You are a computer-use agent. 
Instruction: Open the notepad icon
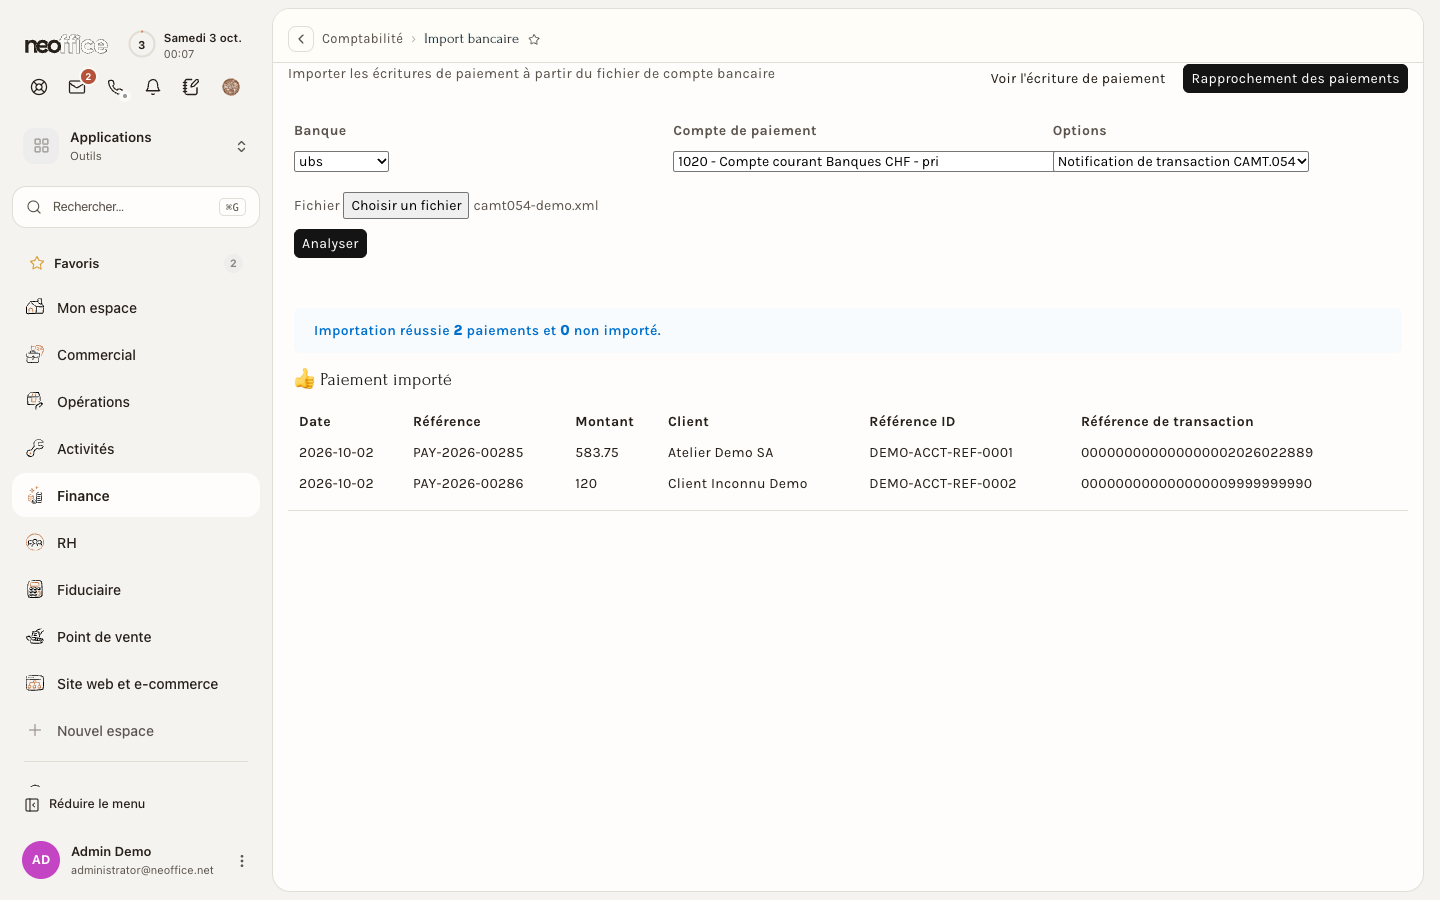[191, 87]
